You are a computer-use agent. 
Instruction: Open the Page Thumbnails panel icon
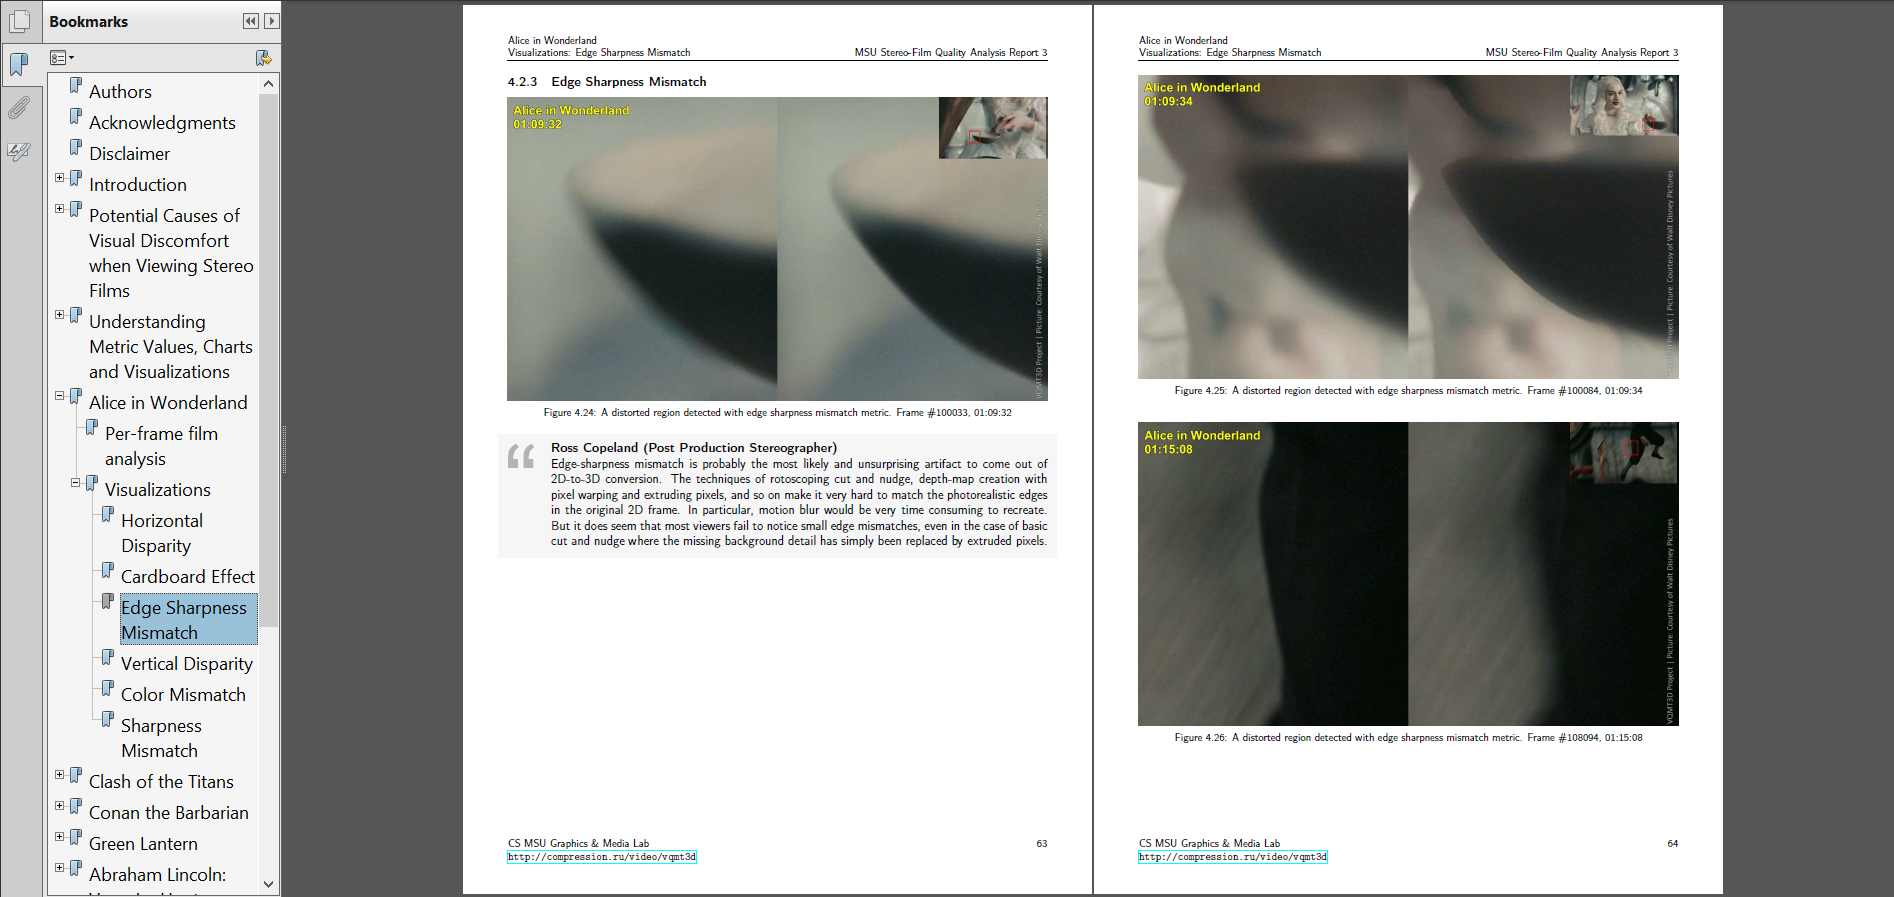(x=19, y=21)
